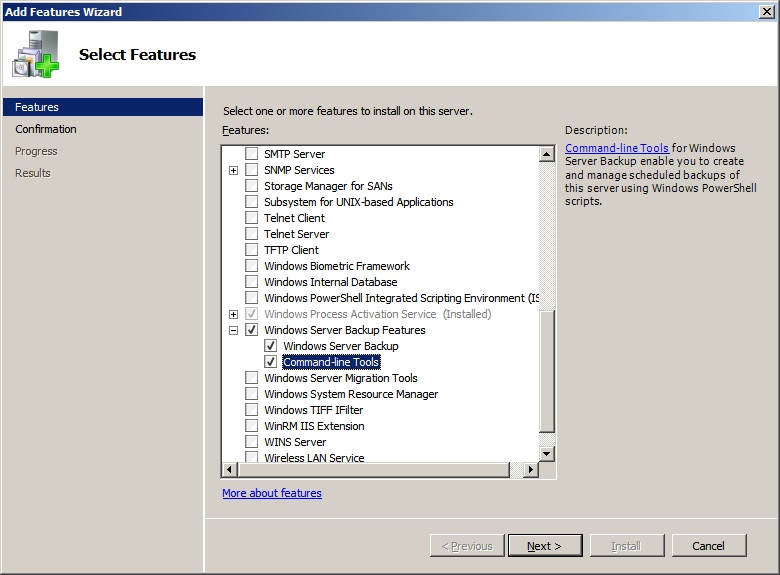Click the Next button
This screenshot has height=575, width=780.
click(545, 546)
